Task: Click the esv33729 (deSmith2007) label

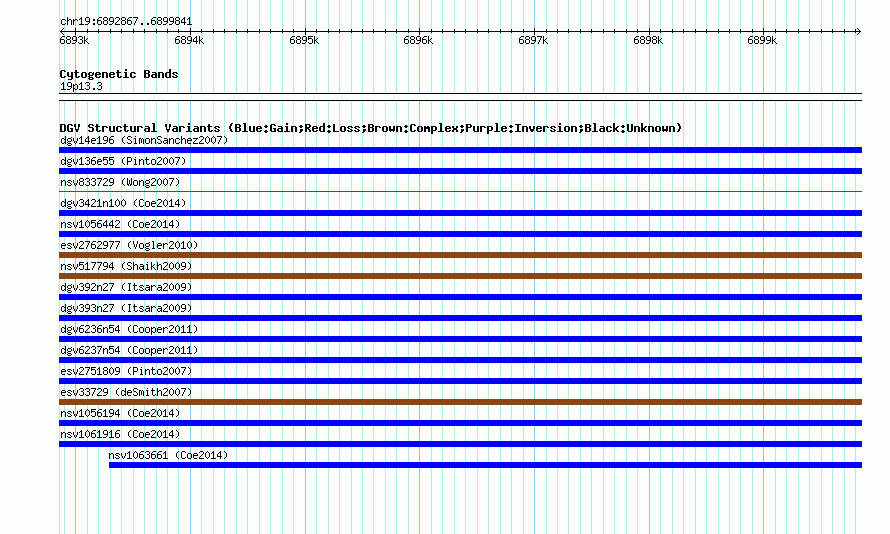Action: coord(126,392)
